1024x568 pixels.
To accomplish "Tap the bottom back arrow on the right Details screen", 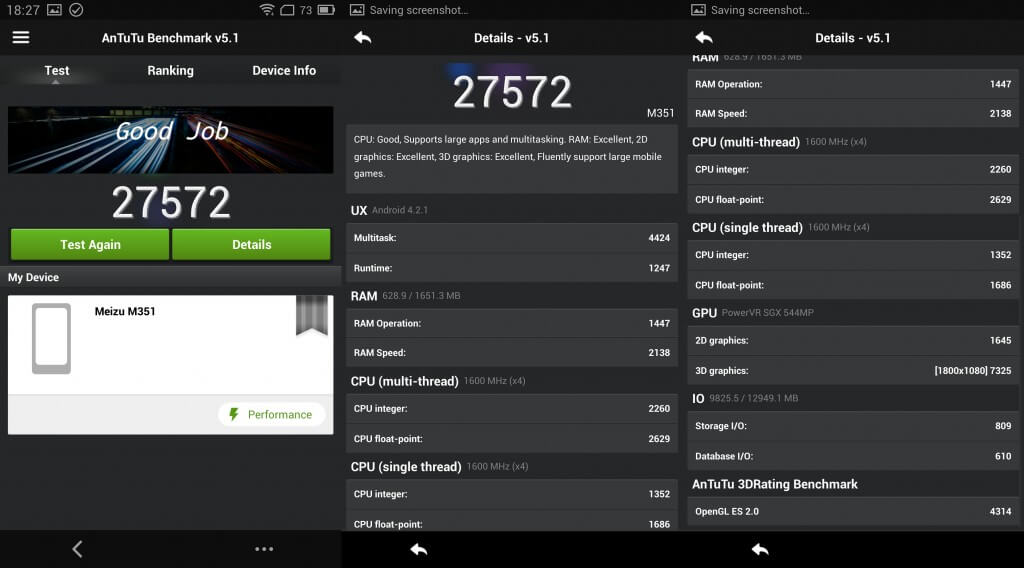I will pyautogui.click(x=760, y=550).
